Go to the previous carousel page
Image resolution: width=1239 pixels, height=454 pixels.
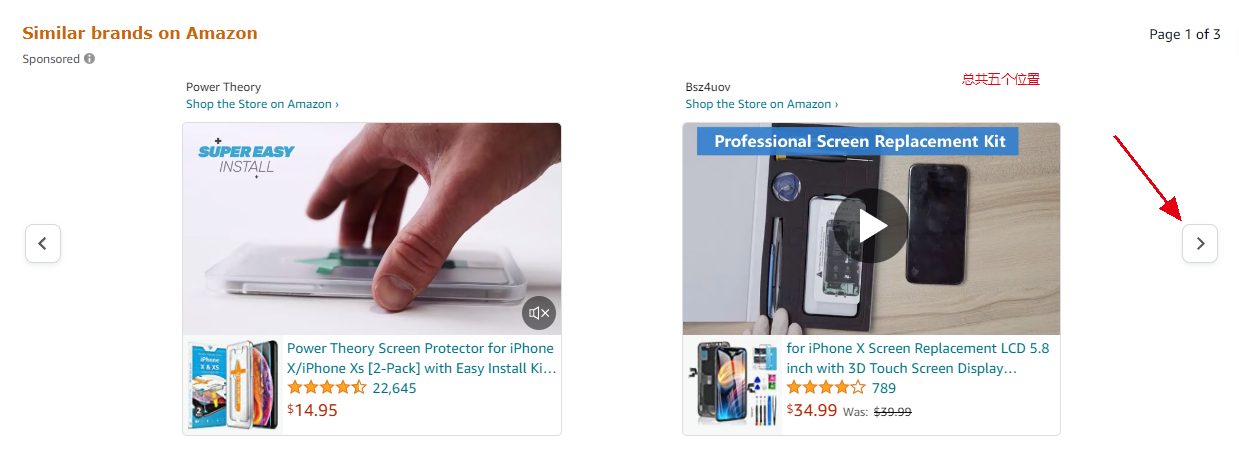click(43, 243)
